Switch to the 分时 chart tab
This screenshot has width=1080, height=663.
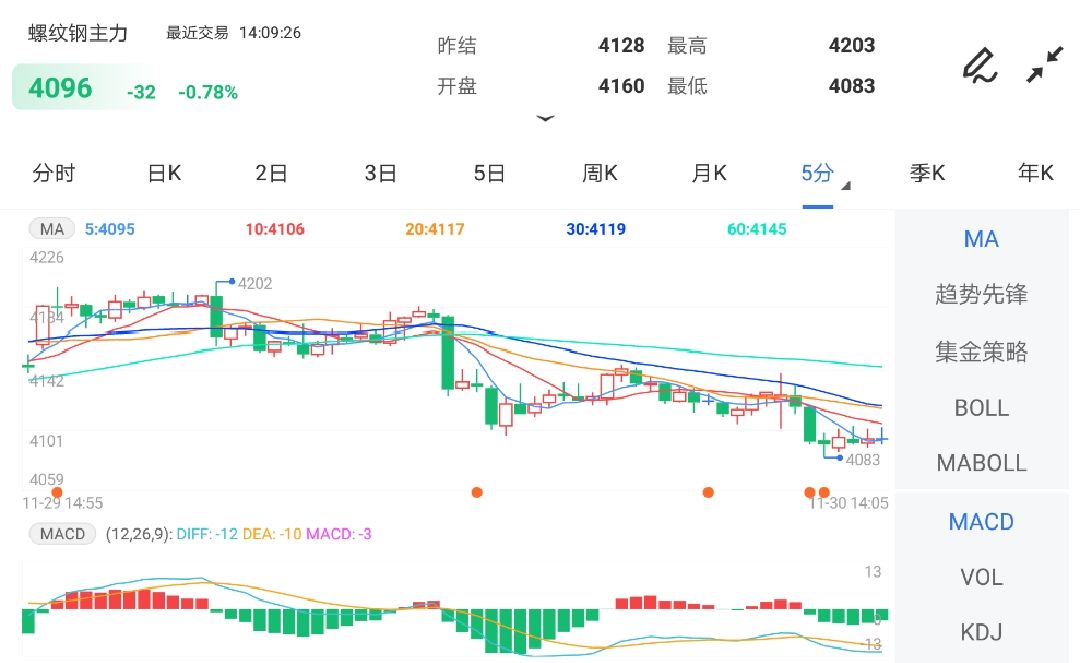tap(55, 173)
